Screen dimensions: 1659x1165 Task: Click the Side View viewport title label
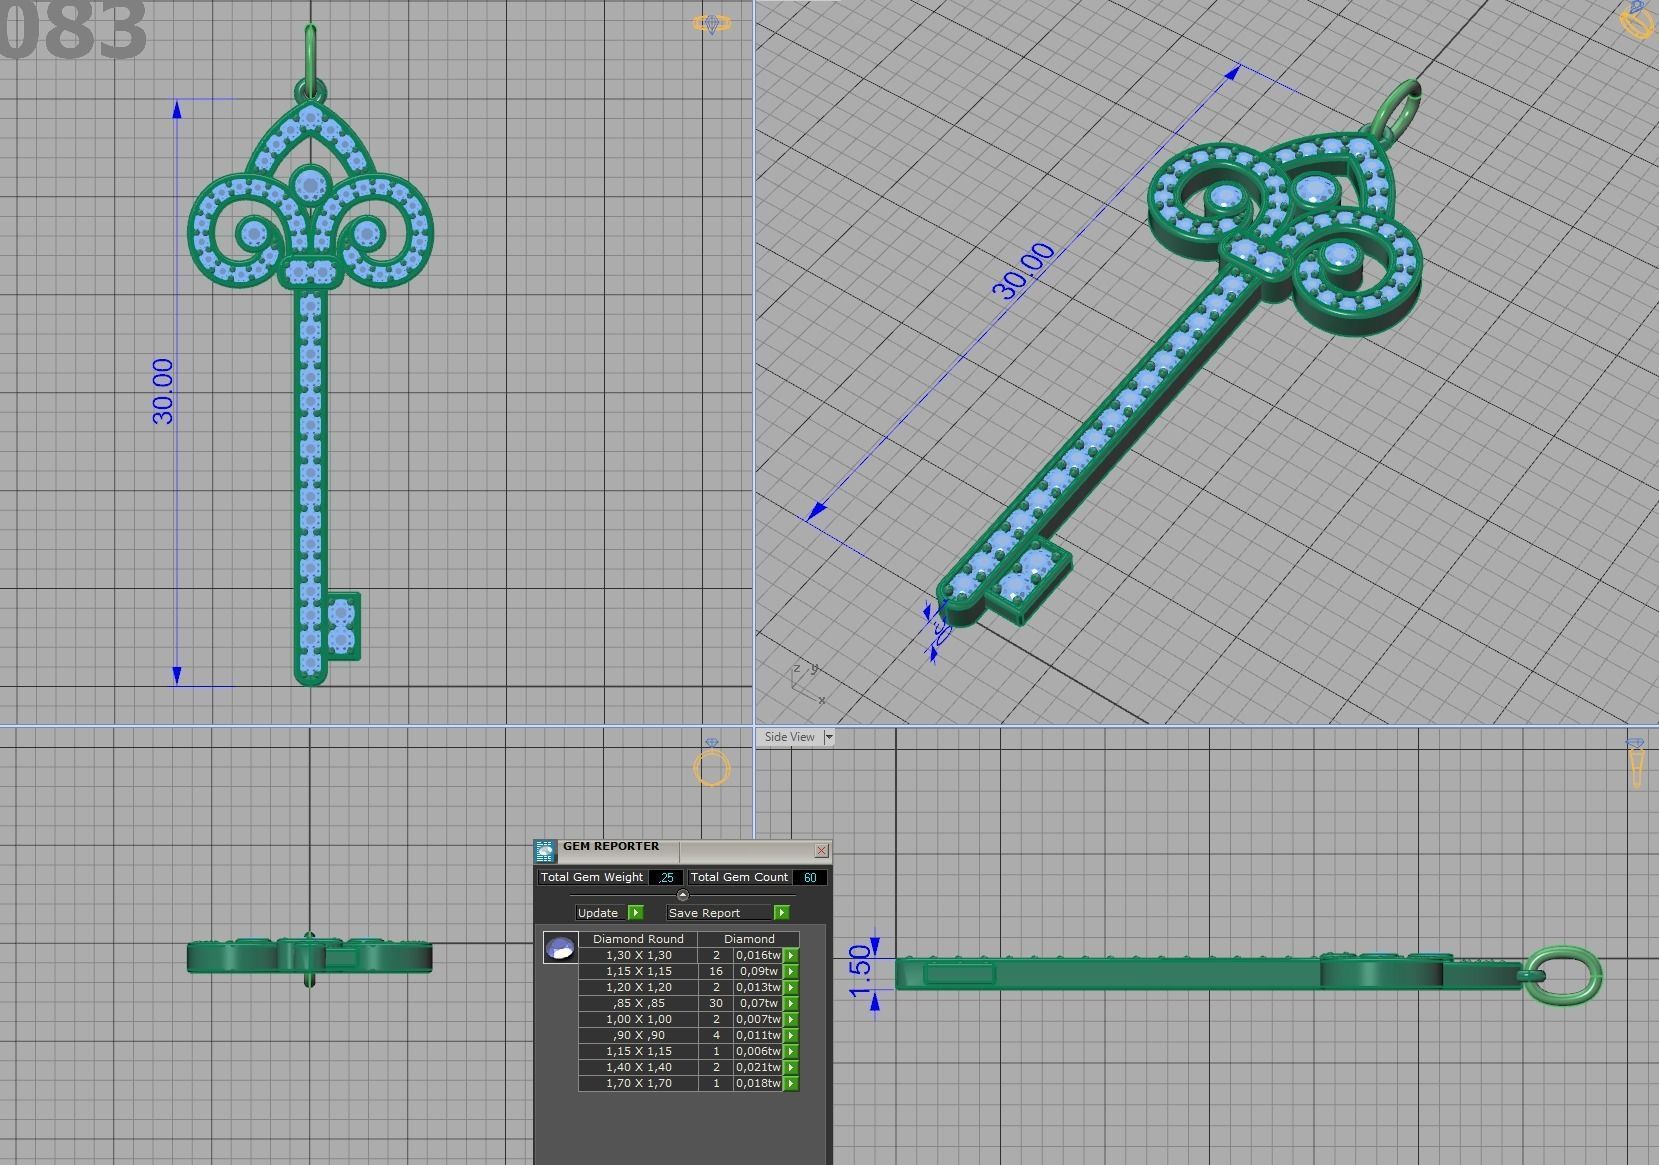coord(789,737)
